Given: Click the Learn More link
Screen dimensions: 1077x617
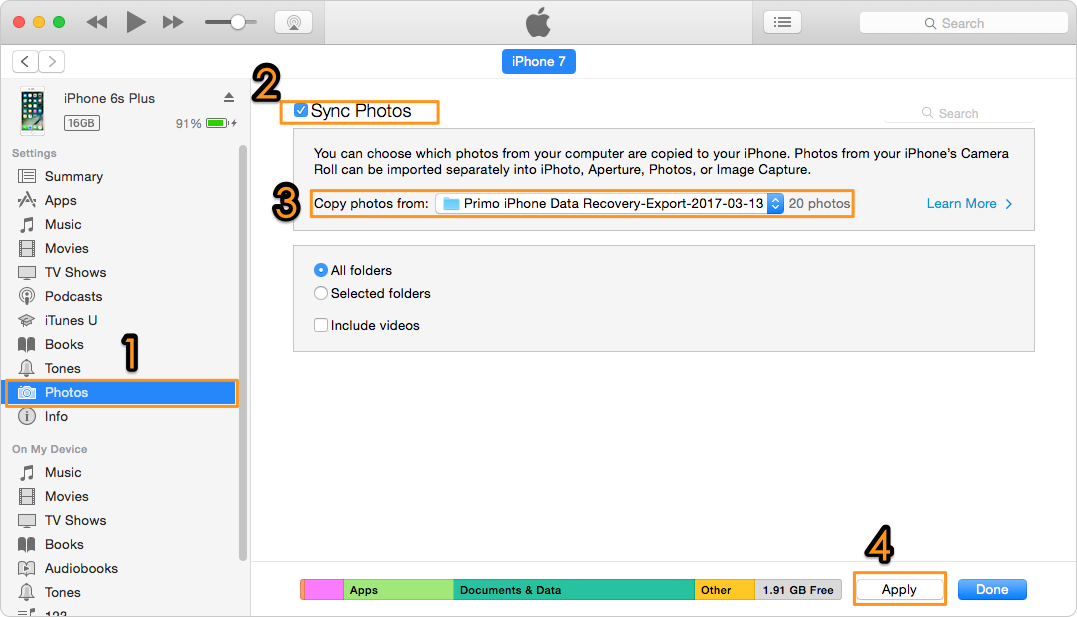Looking at the screenshot, I should 969,203.
